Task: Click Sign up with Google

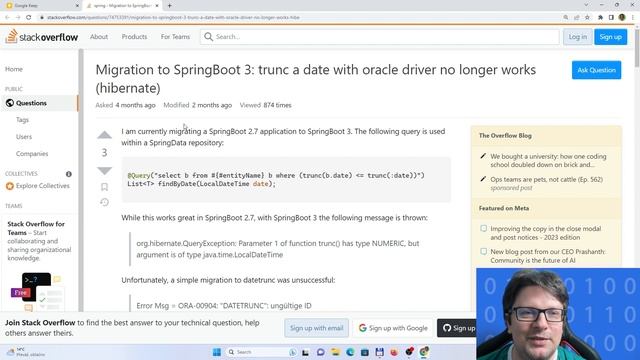Action: tap(393, 328)
